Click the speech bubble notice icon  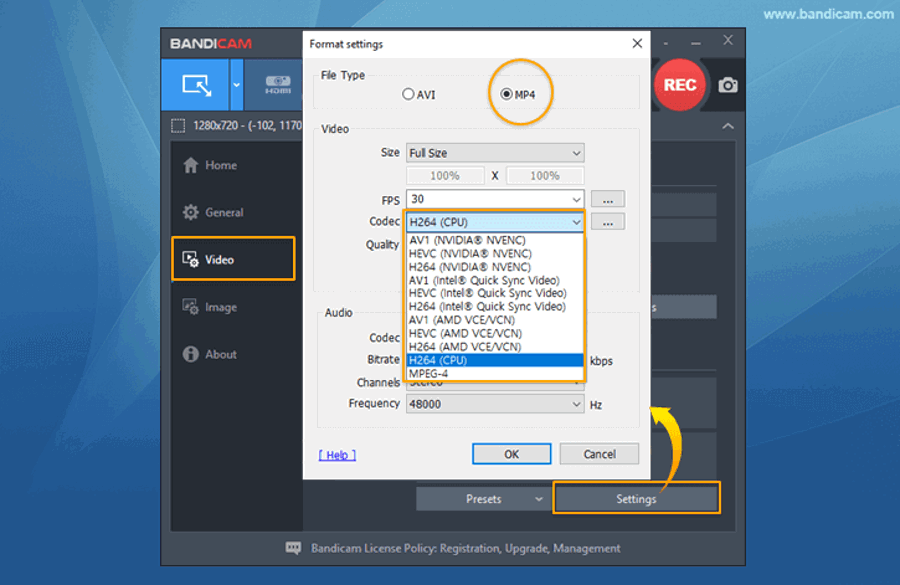click(x=293, y=548)
